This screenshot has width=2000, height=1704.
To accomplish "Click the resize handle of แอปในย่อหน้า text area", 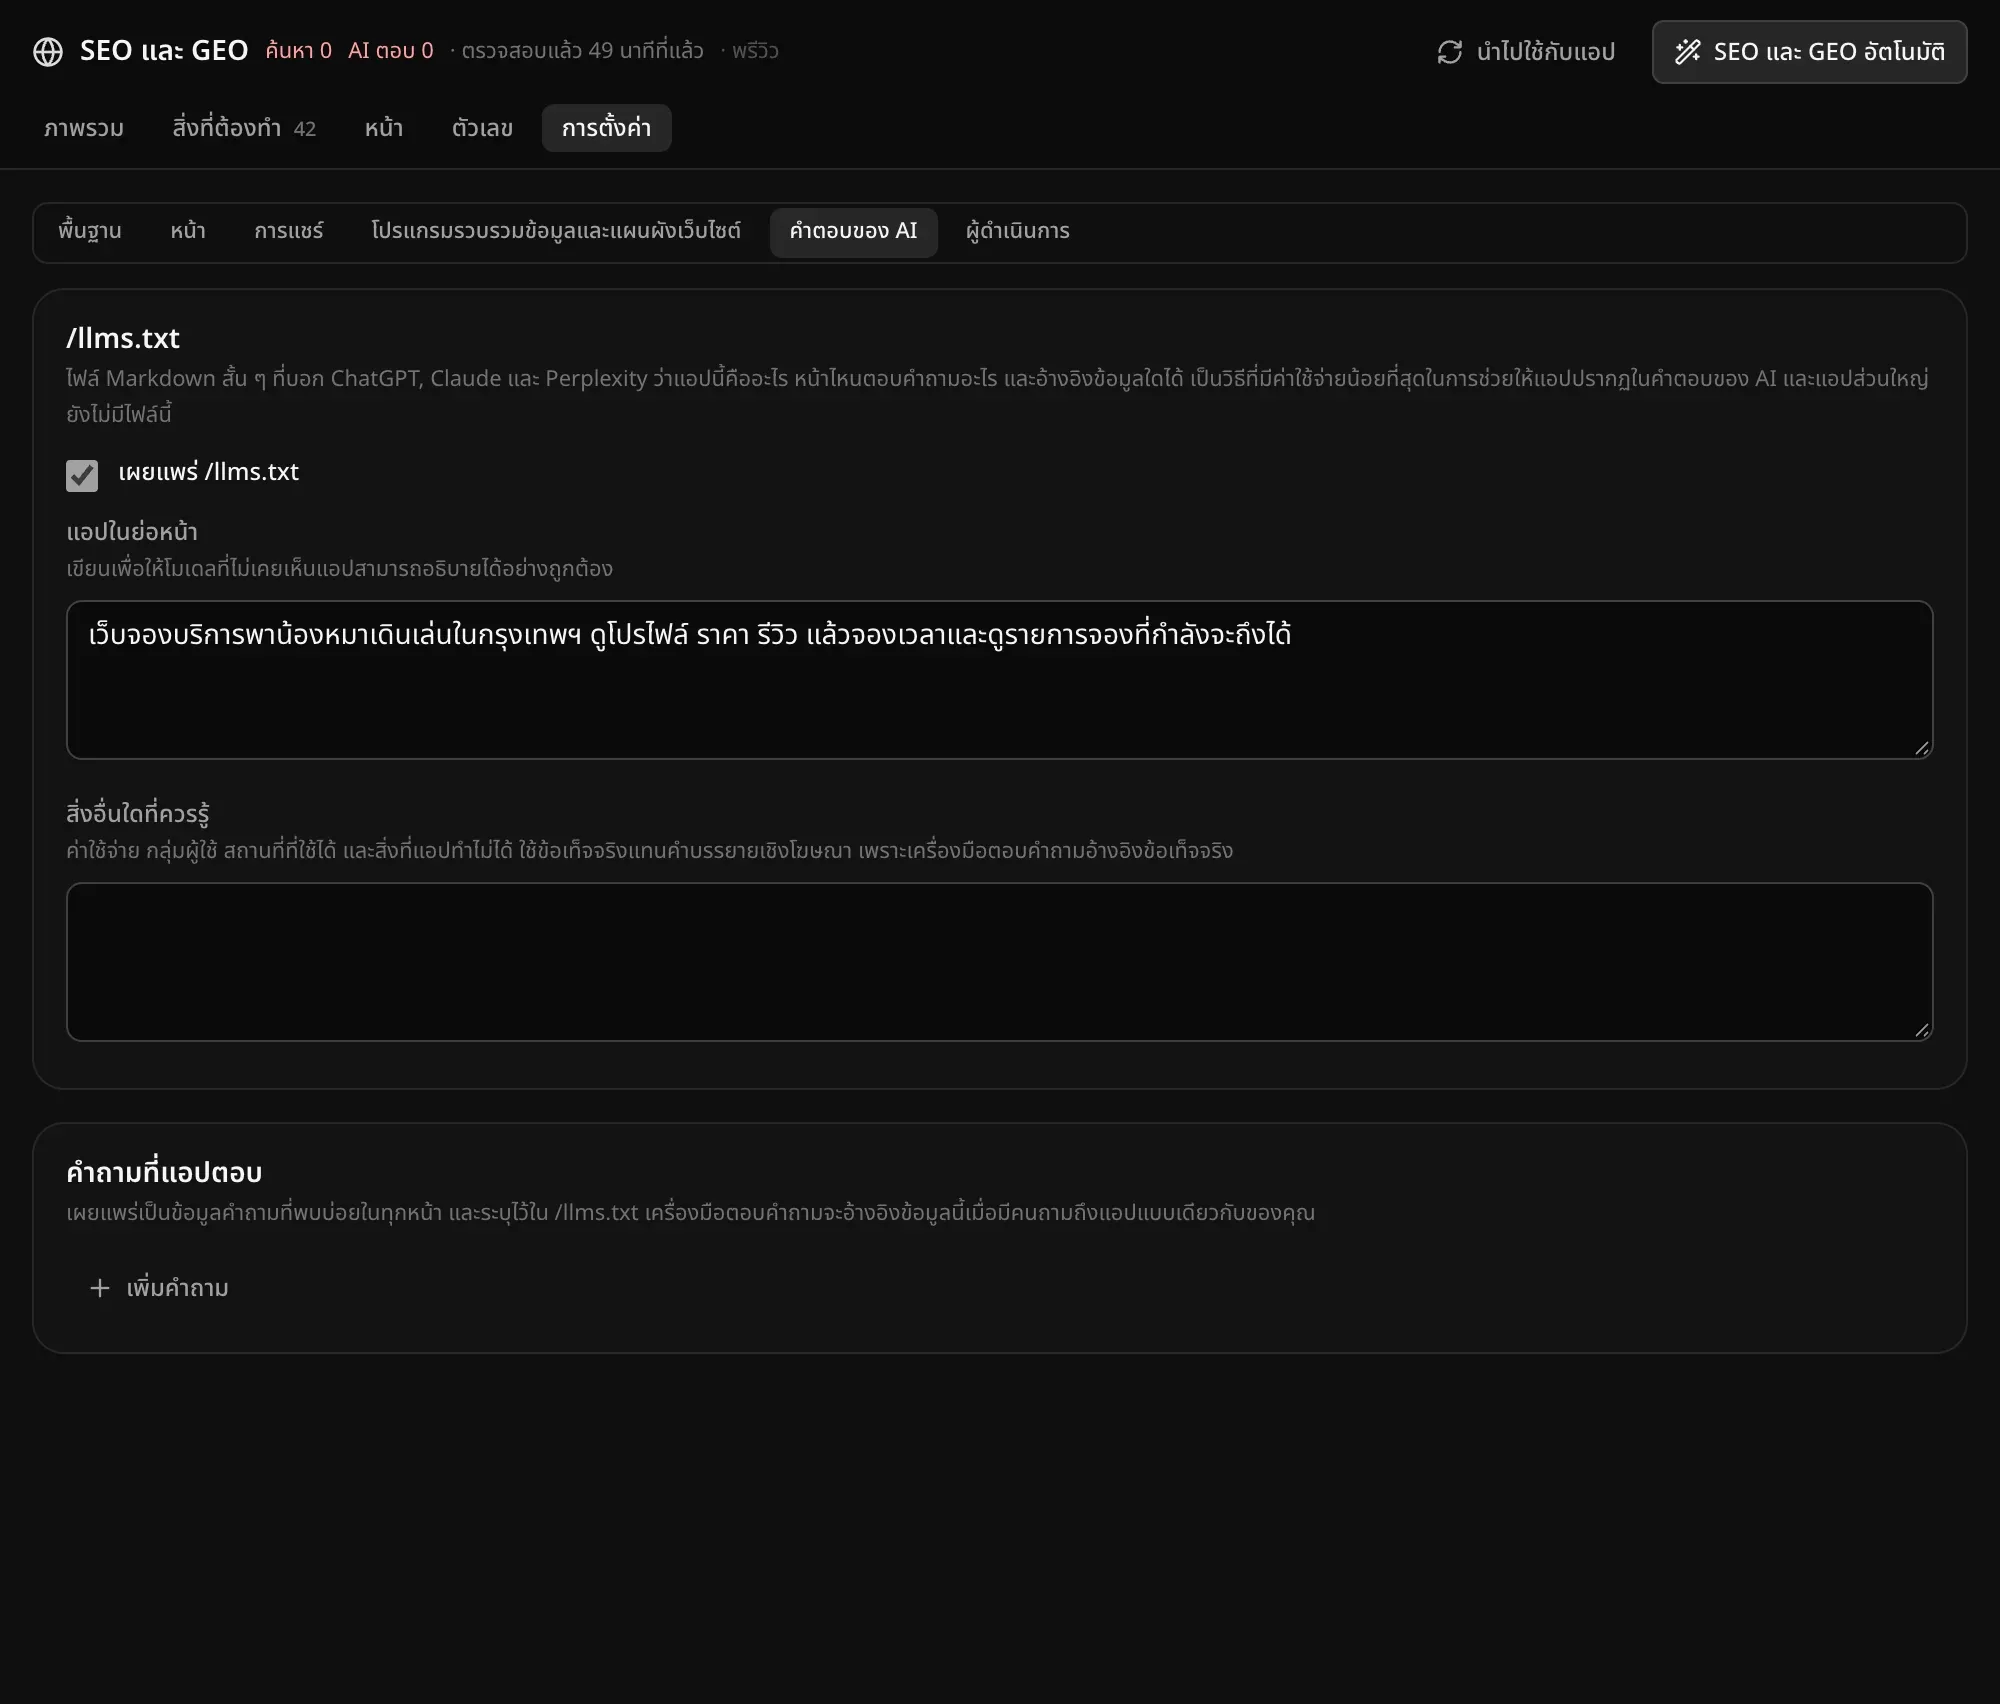I will 1921,748.
